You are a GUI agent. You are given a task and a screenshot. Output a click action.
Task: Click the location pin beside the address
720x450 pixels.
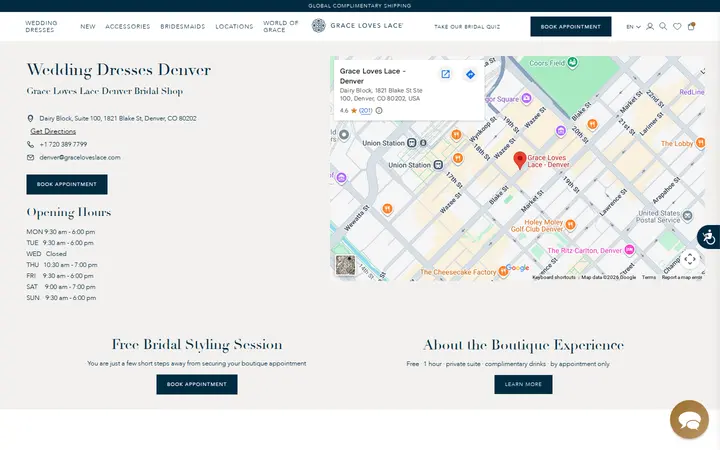(x=30, y=118)
